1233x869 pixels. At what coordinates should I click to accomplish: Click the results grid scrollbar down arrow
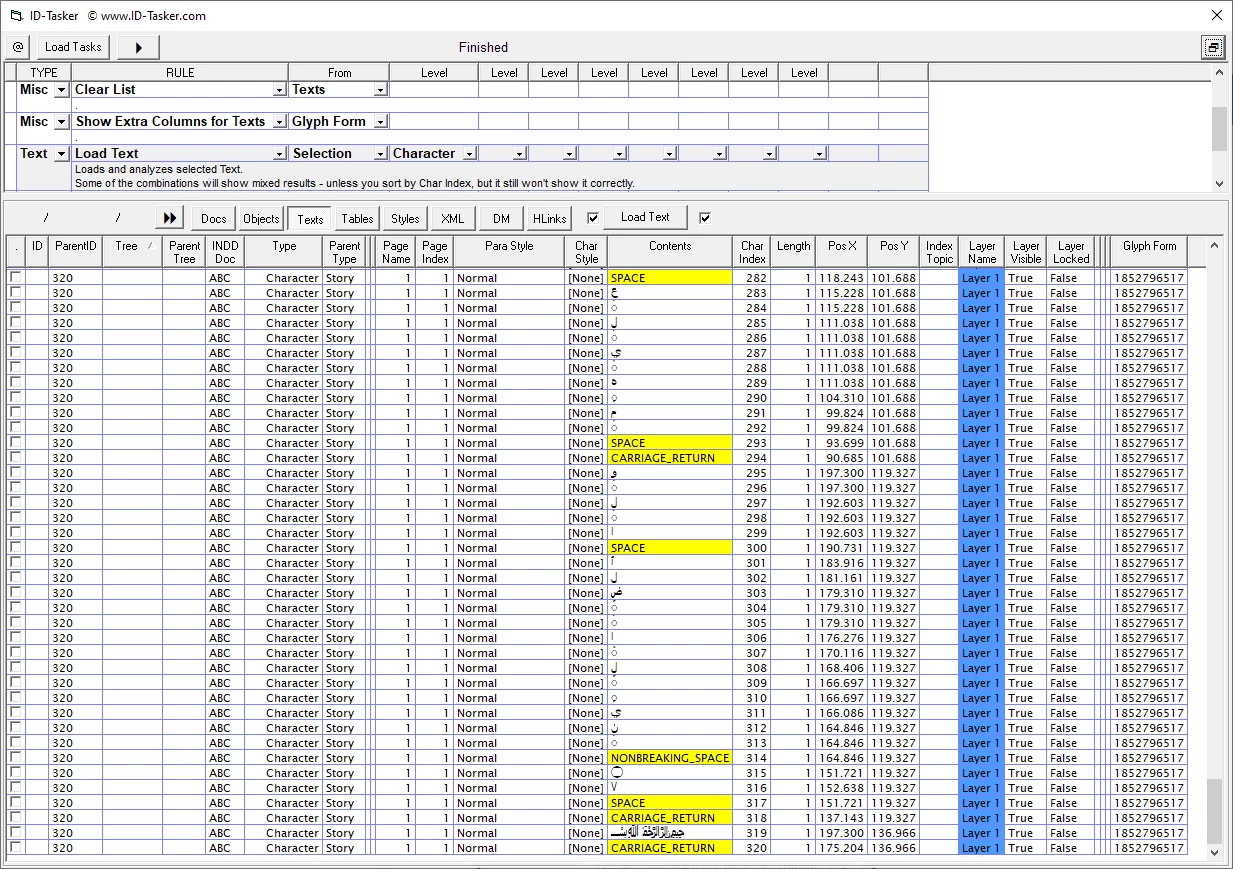[x=1215, y=852]
